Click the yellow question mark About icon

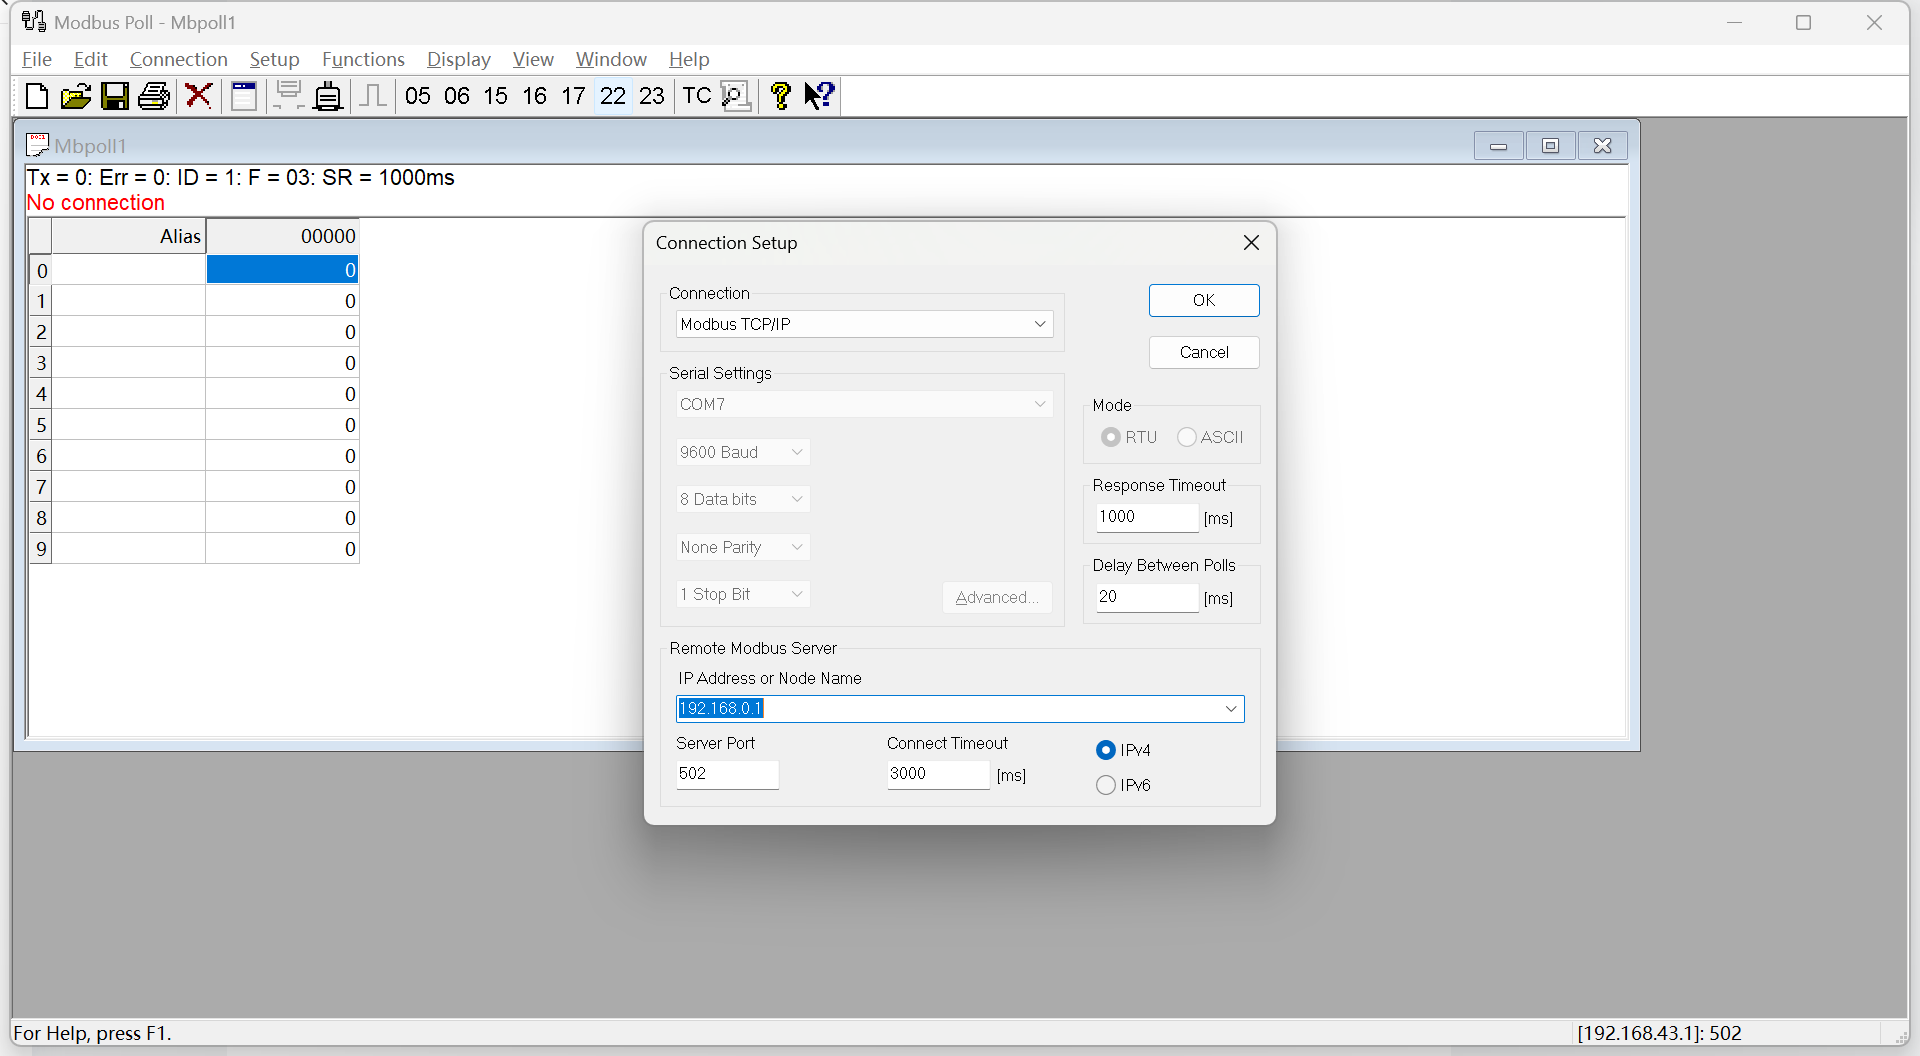coord(781,96)
